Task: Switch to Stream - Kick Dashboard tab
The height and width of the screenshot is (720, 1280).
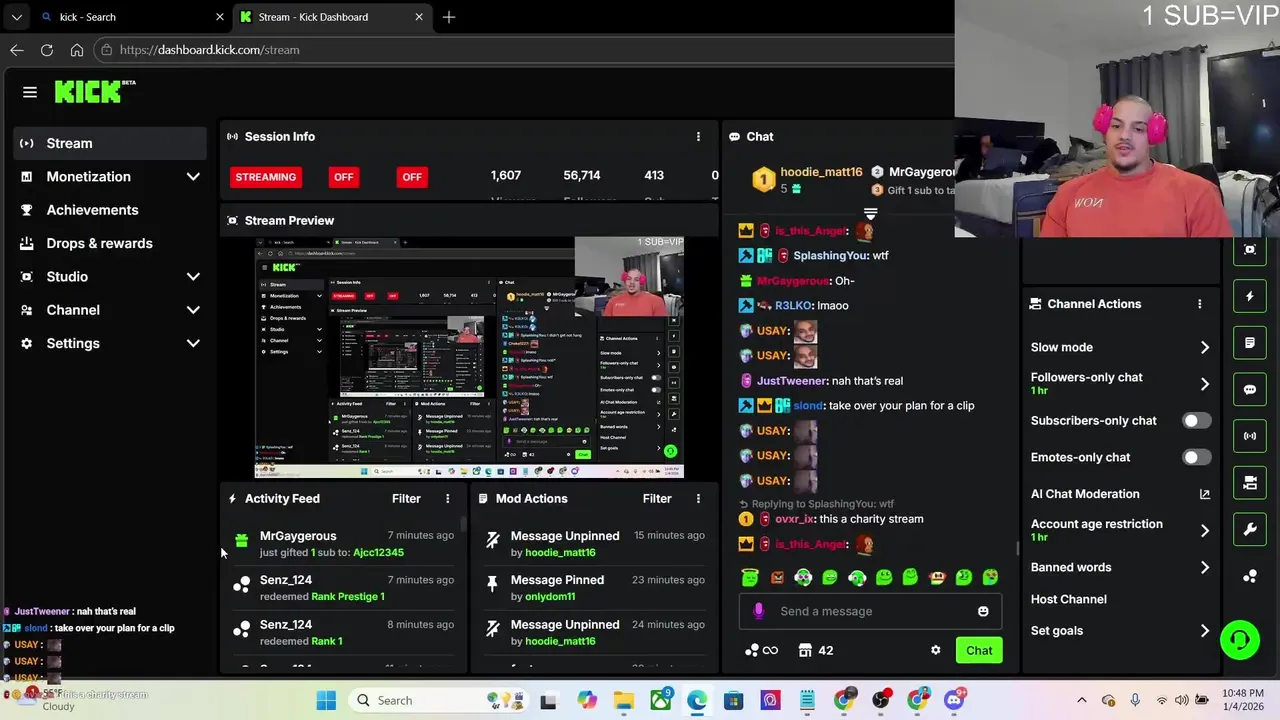Action: 332,17
